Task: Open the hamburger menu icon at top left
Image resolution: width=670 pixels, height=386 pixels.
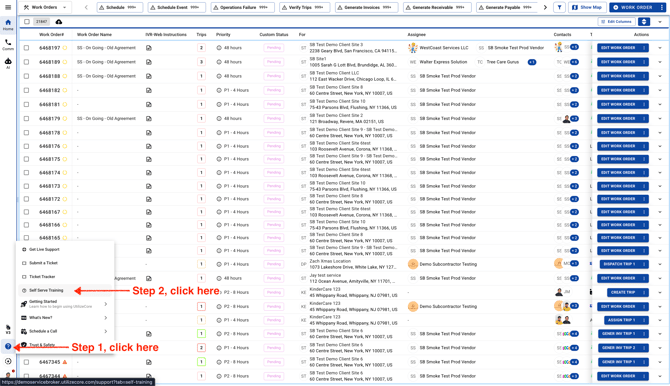Action: [8, 7]
